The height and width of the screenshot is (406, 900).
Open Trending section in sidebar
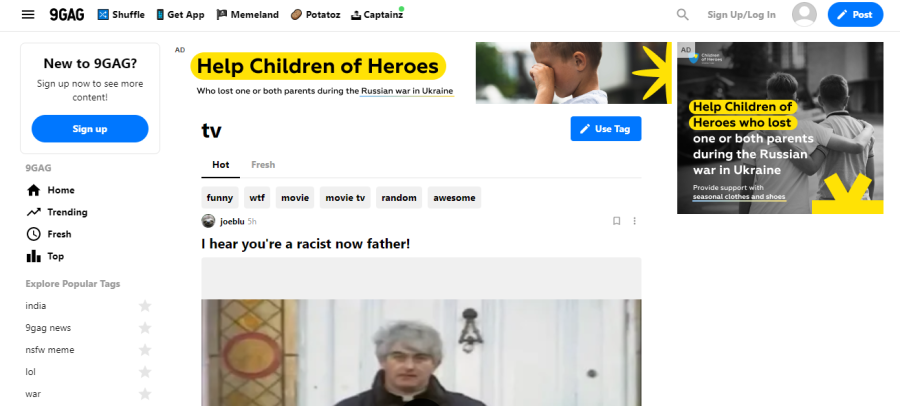pyautogui.click(x=57, y=212)
